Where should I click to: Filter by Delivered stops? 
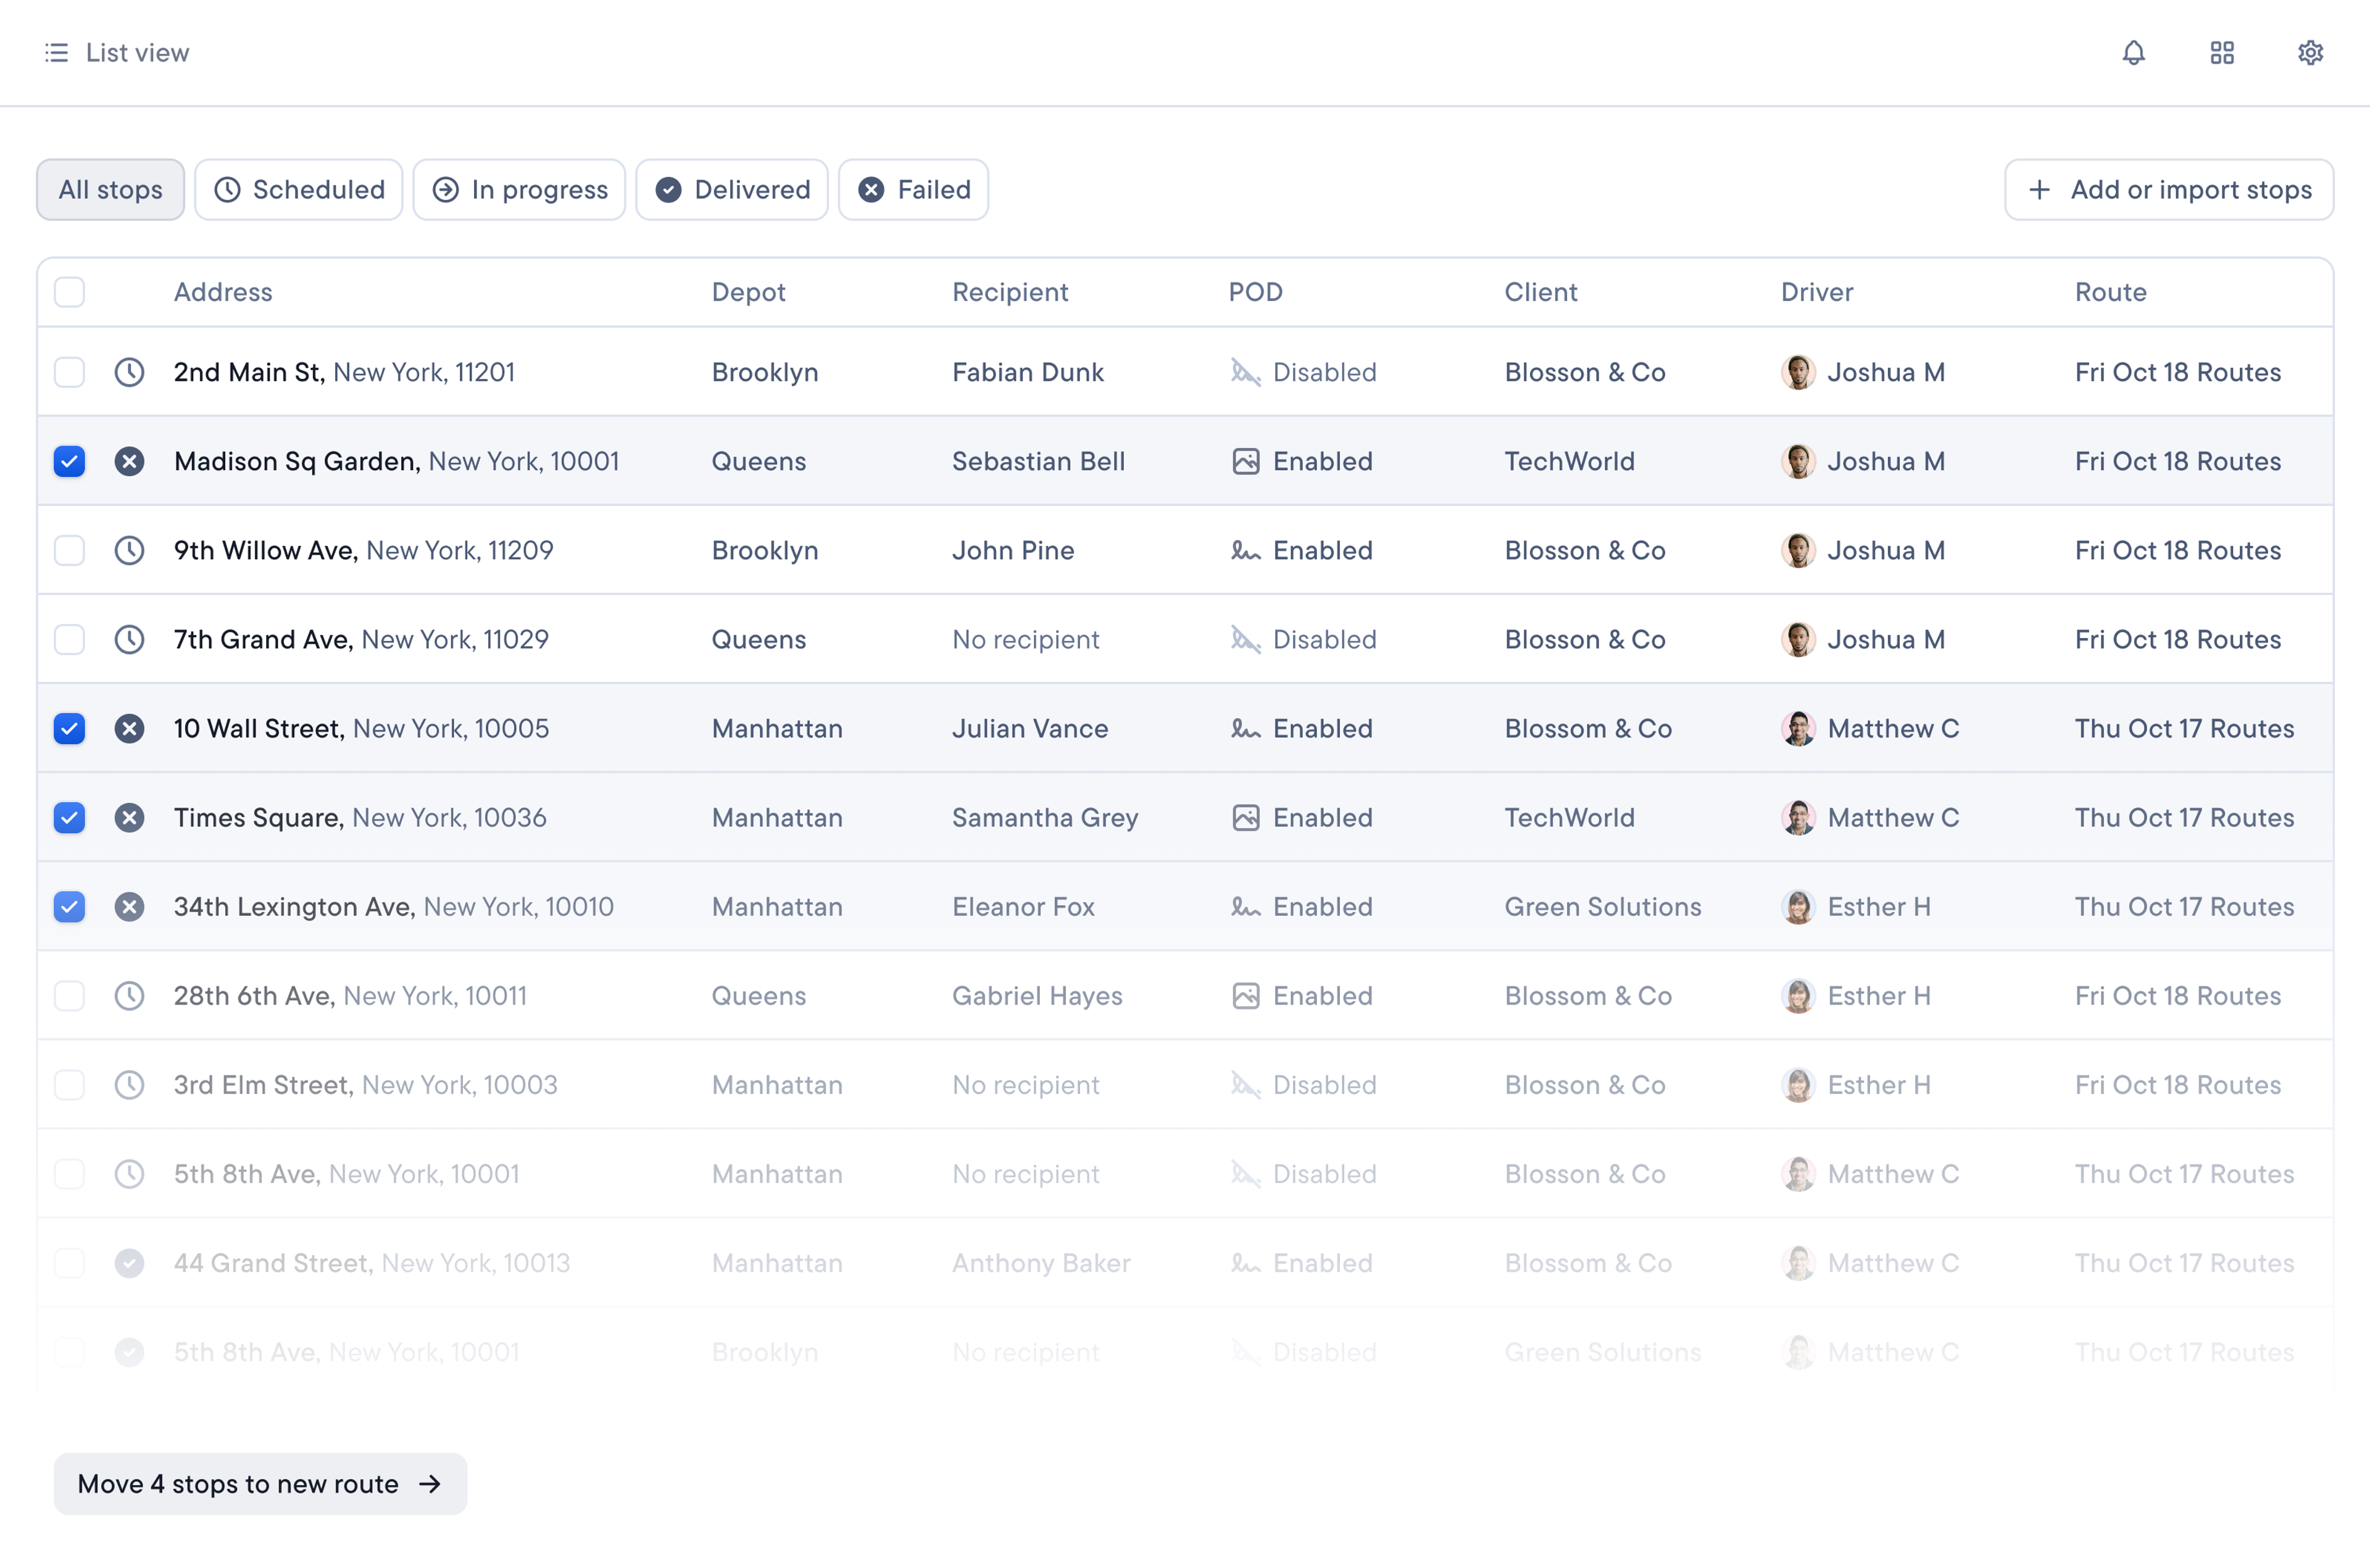[x=732, y=189]
